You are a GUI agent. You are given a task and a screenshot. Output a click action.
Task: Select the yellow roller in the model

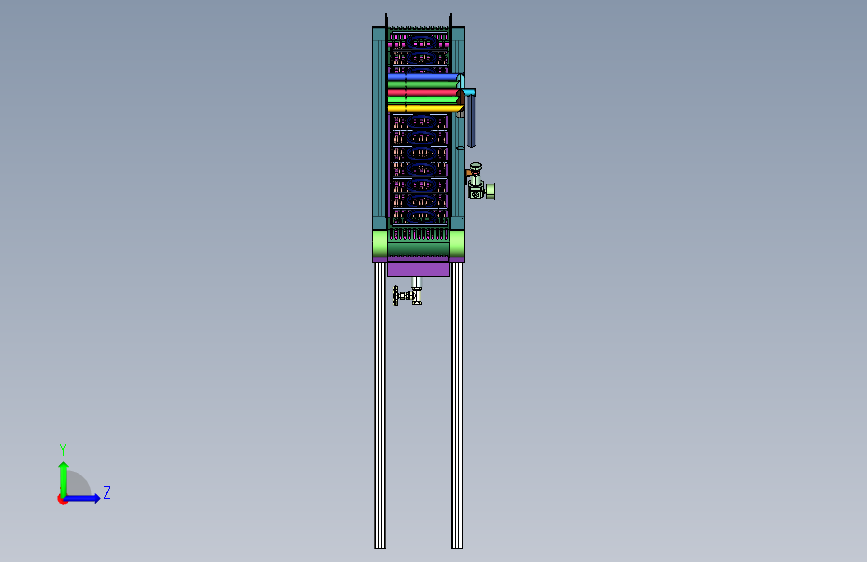tap(425, 108)
